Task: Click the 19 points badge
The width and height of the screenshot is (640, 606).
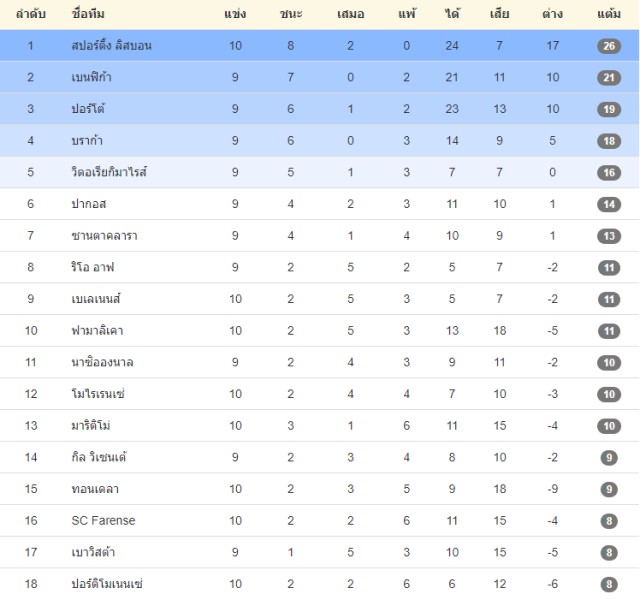Action: (609, 109)
